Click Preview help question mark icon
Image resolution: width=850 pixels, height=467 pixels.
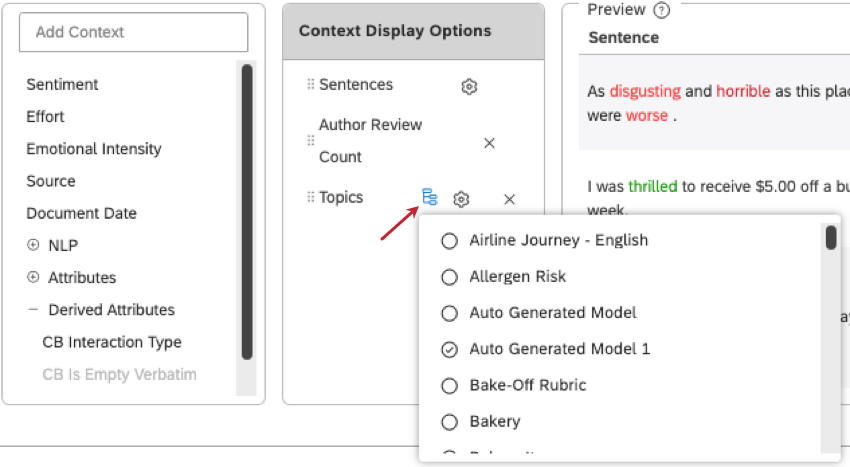tap(661, 10)
